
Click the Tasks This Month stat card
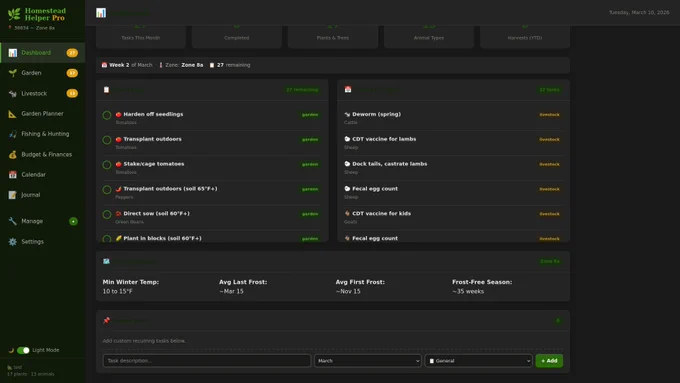(x=141, y=36)
